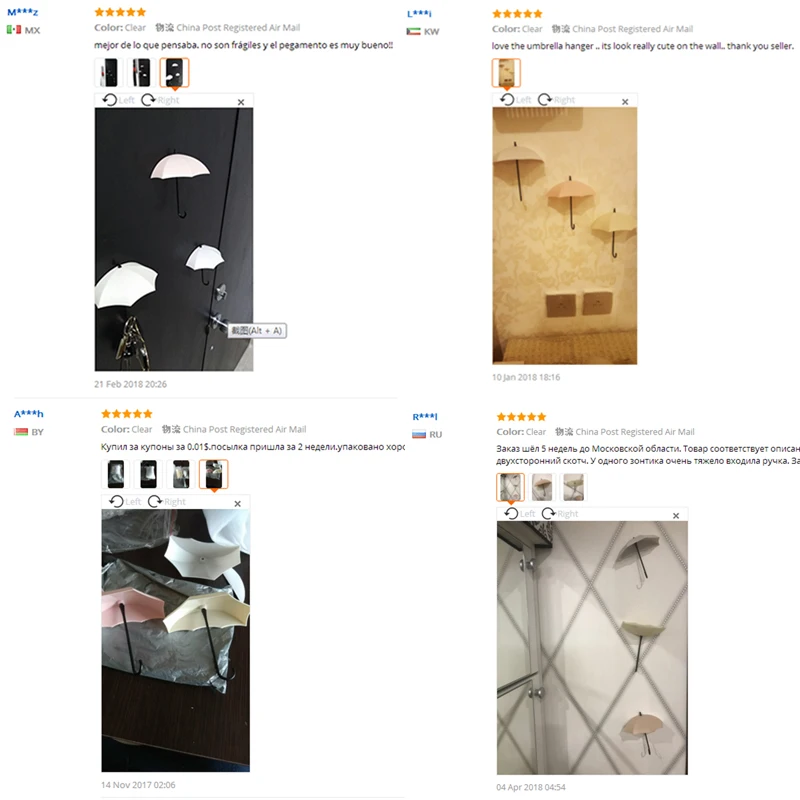Rotate right the photo in R***l's review

pyautogui.click(x=560, y=514)
